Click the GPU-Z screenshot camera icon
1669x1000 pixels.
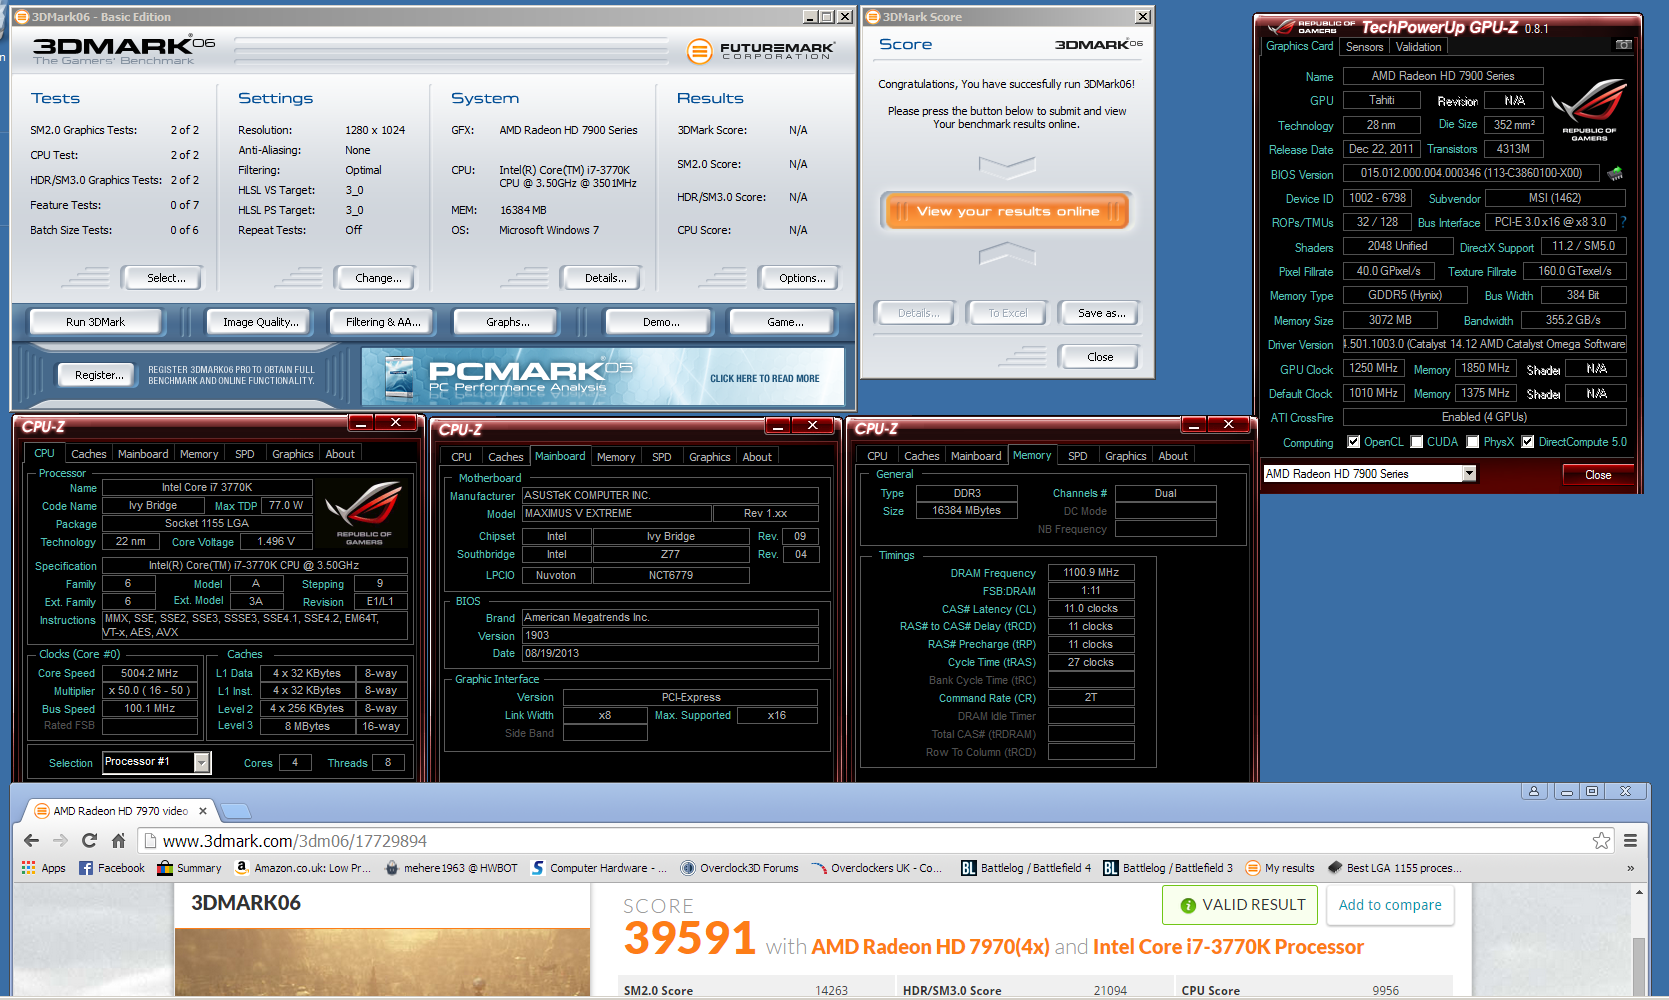tap(1624, 45)
